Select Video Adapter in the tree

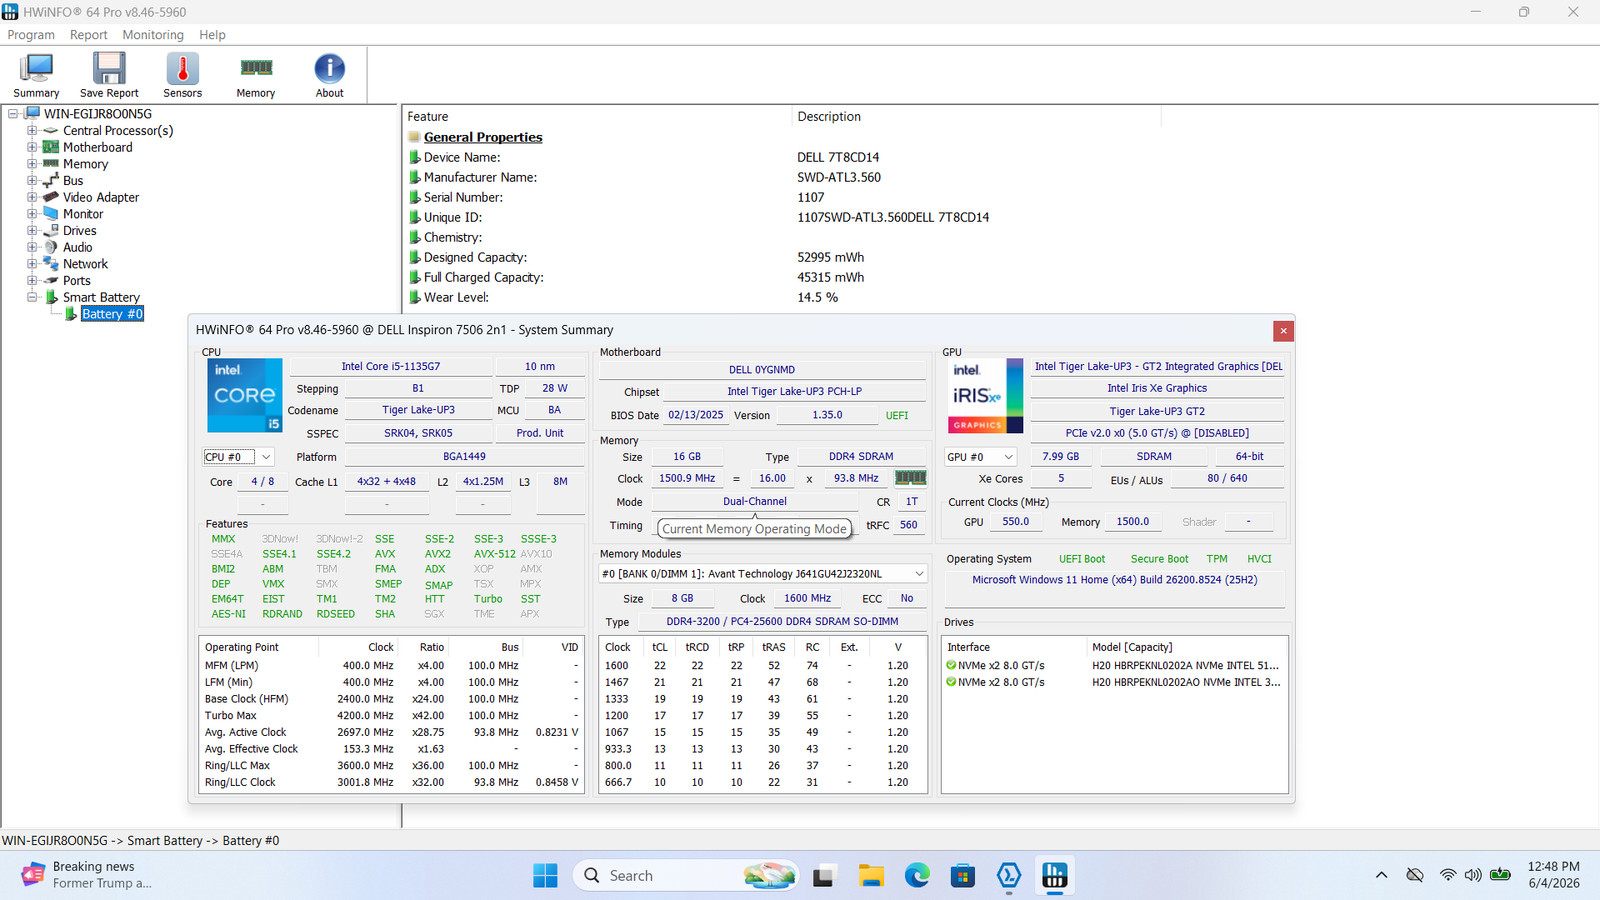click(101, 197)
